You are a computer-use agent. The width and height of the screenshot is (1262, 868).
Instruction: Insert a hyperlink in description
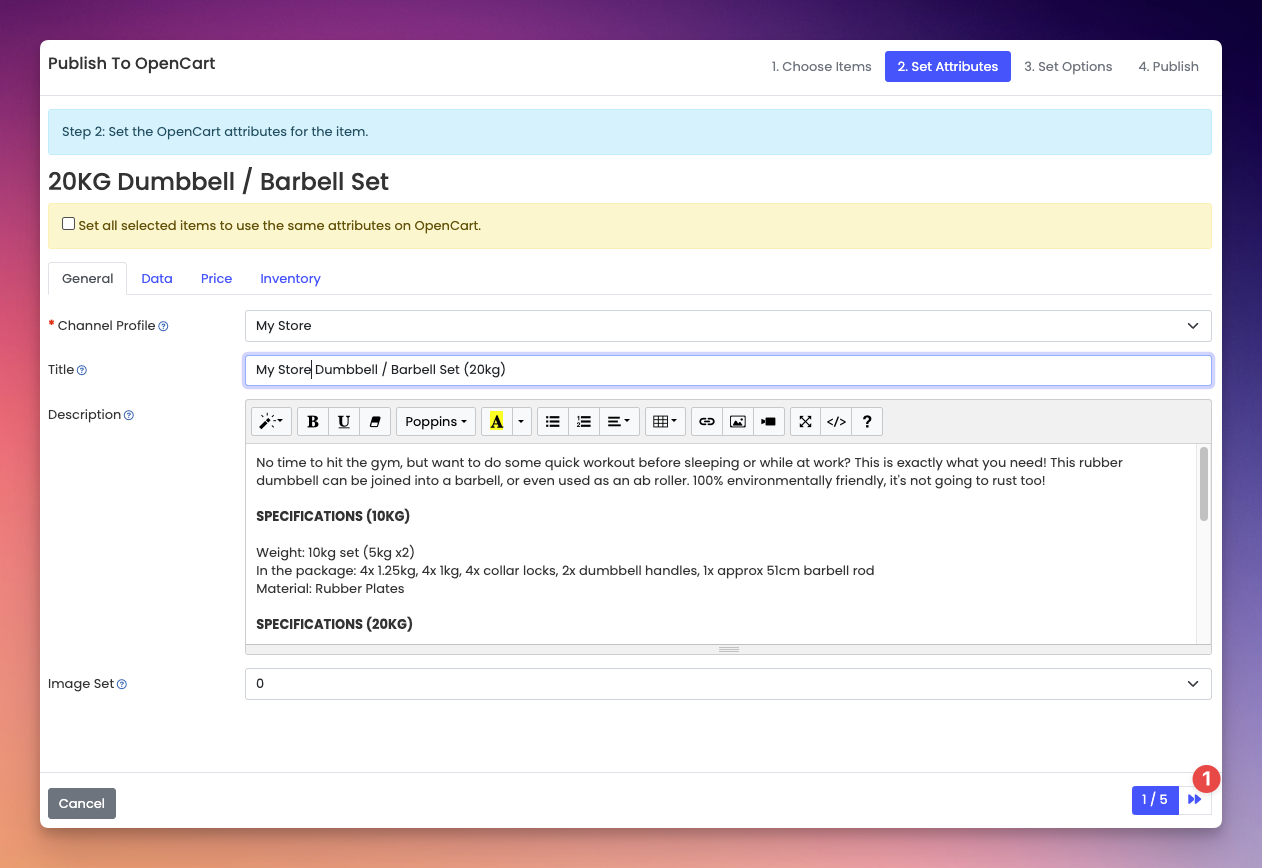(707, 422)
